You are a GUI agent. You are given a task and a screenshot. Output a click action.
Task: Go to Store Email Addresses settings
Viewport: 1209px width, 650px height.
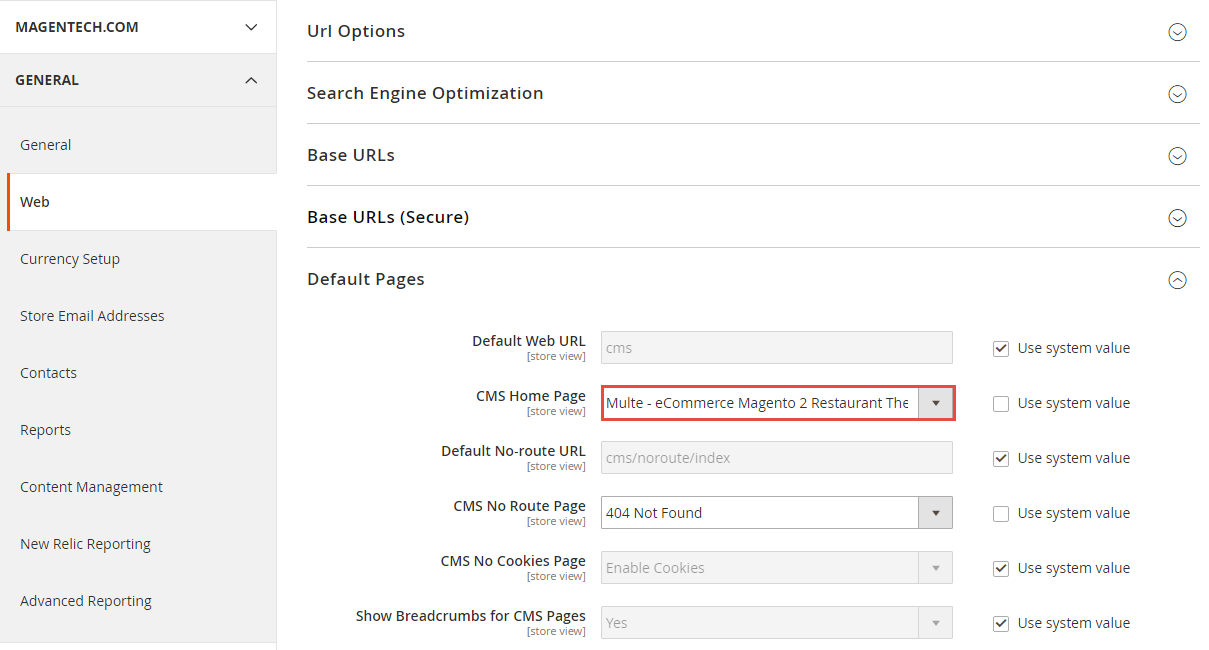[x=92, y=316]
